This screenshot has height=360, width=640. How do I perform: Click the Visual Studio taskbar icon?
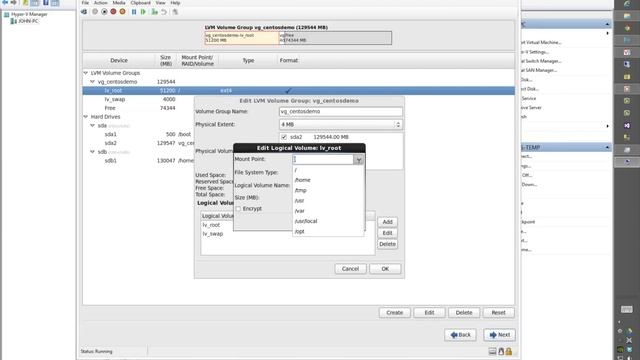pyautogui.click(x=627, y=126)
